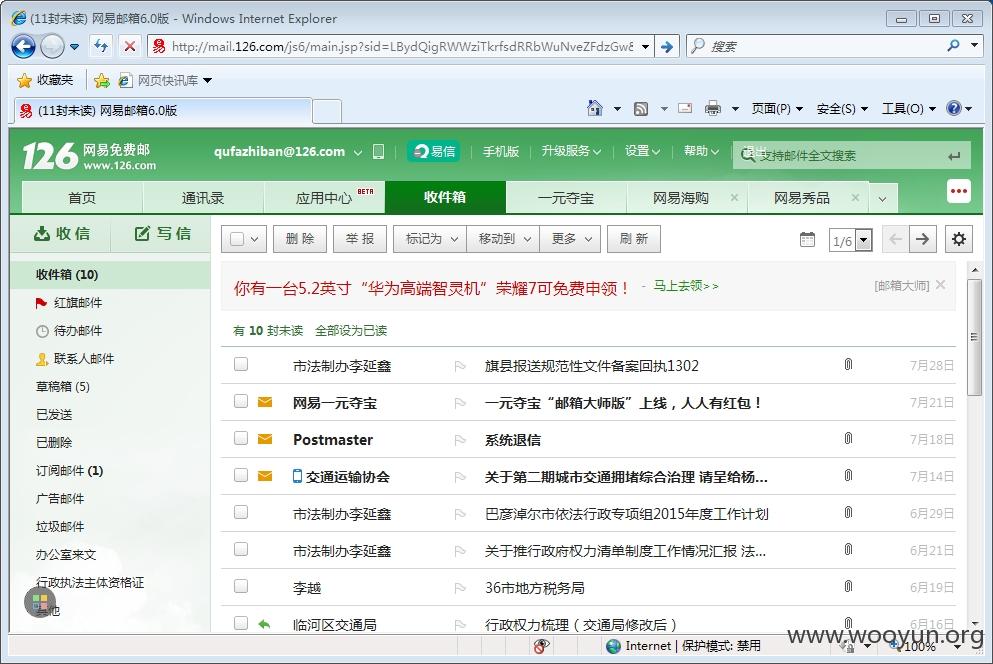993x664 pixels.
Task: Click the 举报 button
Action: (x=360, y=239)
